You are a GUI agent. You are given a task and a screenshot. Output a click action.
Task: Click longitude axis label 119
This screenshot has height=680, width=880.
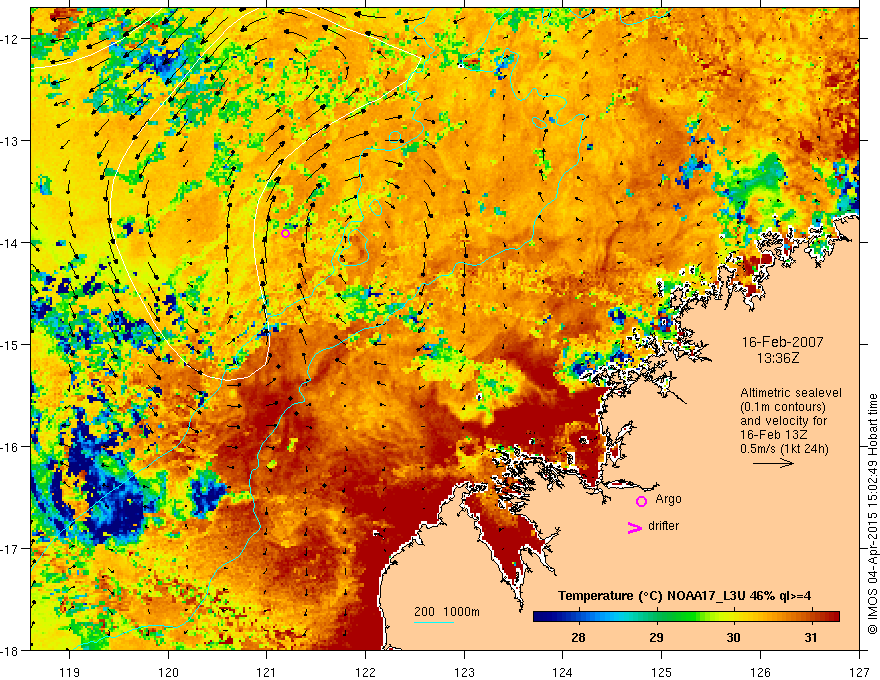point(69,672)
